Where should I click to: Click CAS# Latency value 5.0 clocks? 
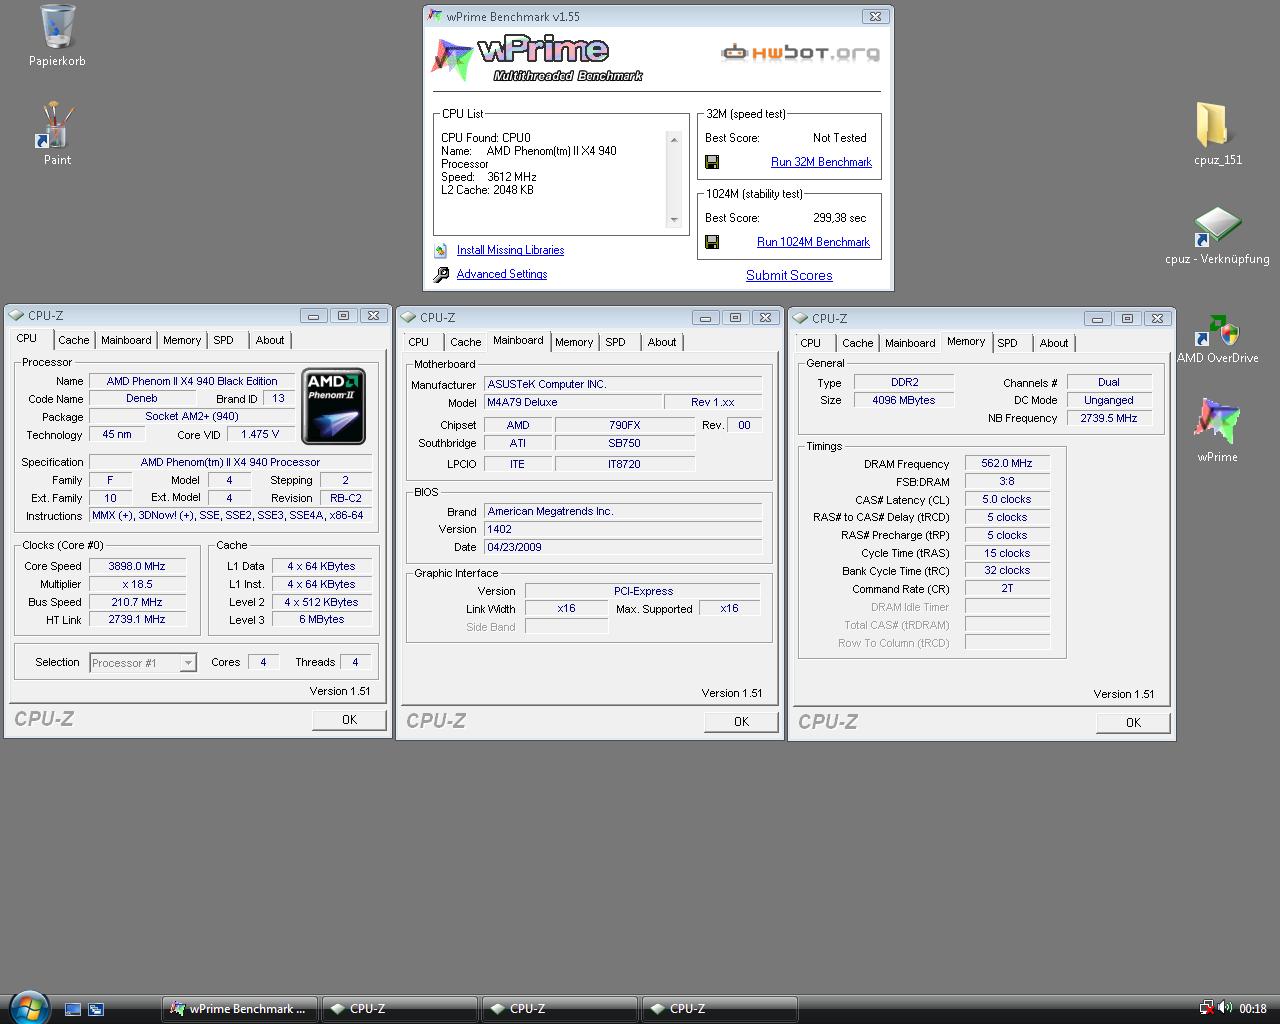(1007, 499)
